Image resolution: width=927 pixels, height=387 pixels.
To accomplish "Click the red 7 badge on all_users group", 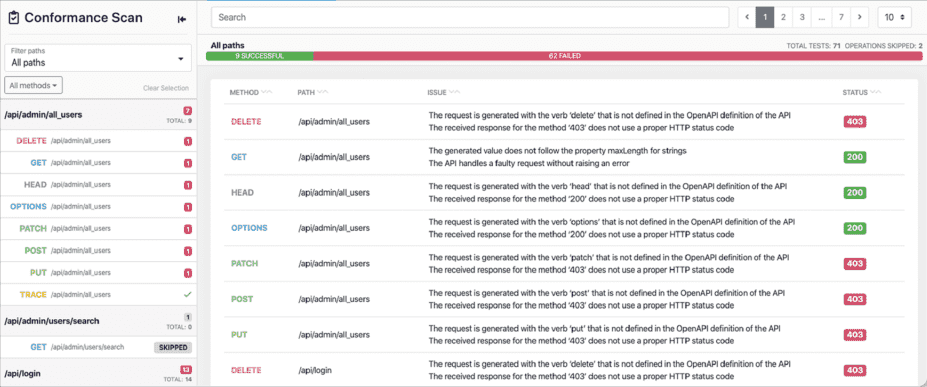I will tap(188, 110).
